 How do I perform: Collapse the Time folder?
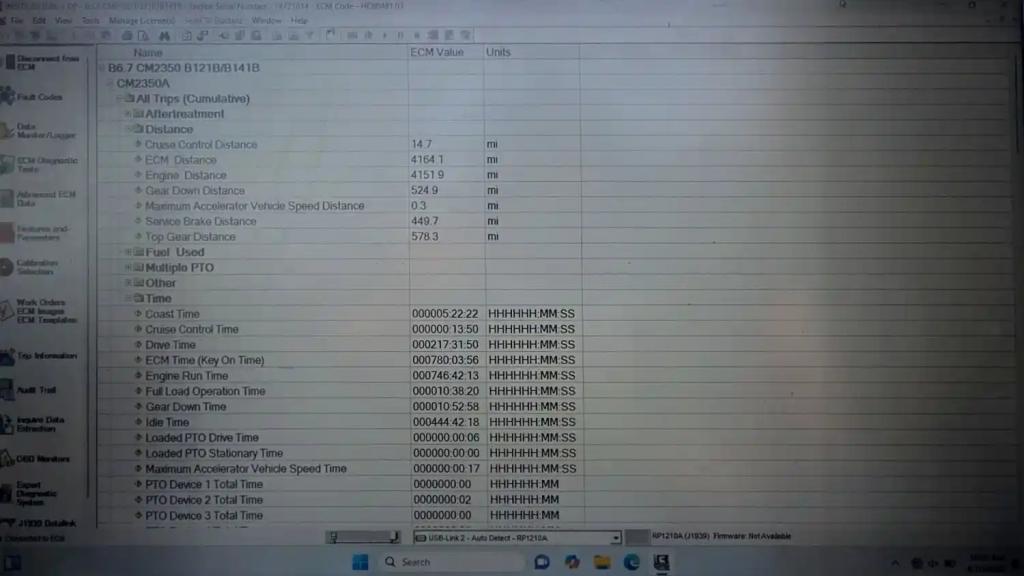click(x=128, y=299)
